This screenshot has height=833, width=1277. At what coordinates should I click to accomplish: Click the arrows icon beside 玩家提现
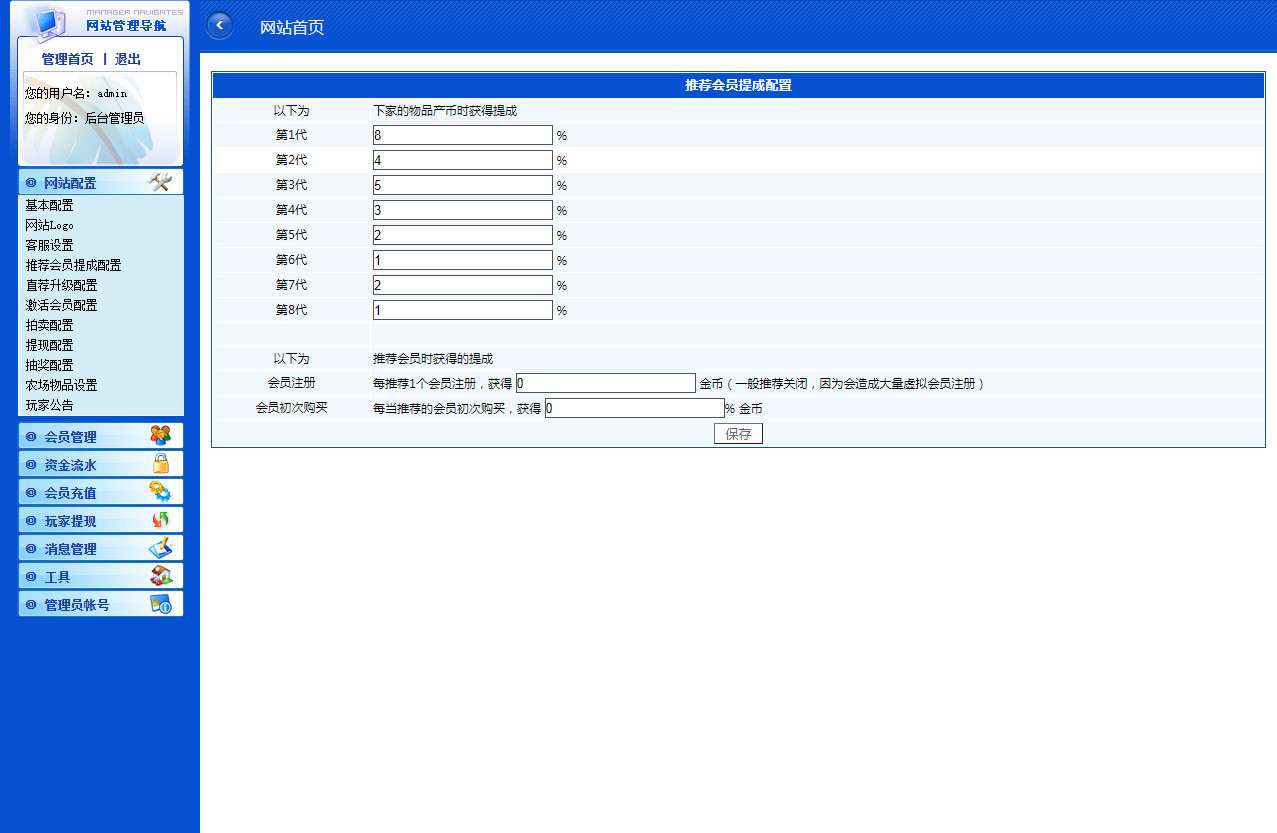pos(160,520)
